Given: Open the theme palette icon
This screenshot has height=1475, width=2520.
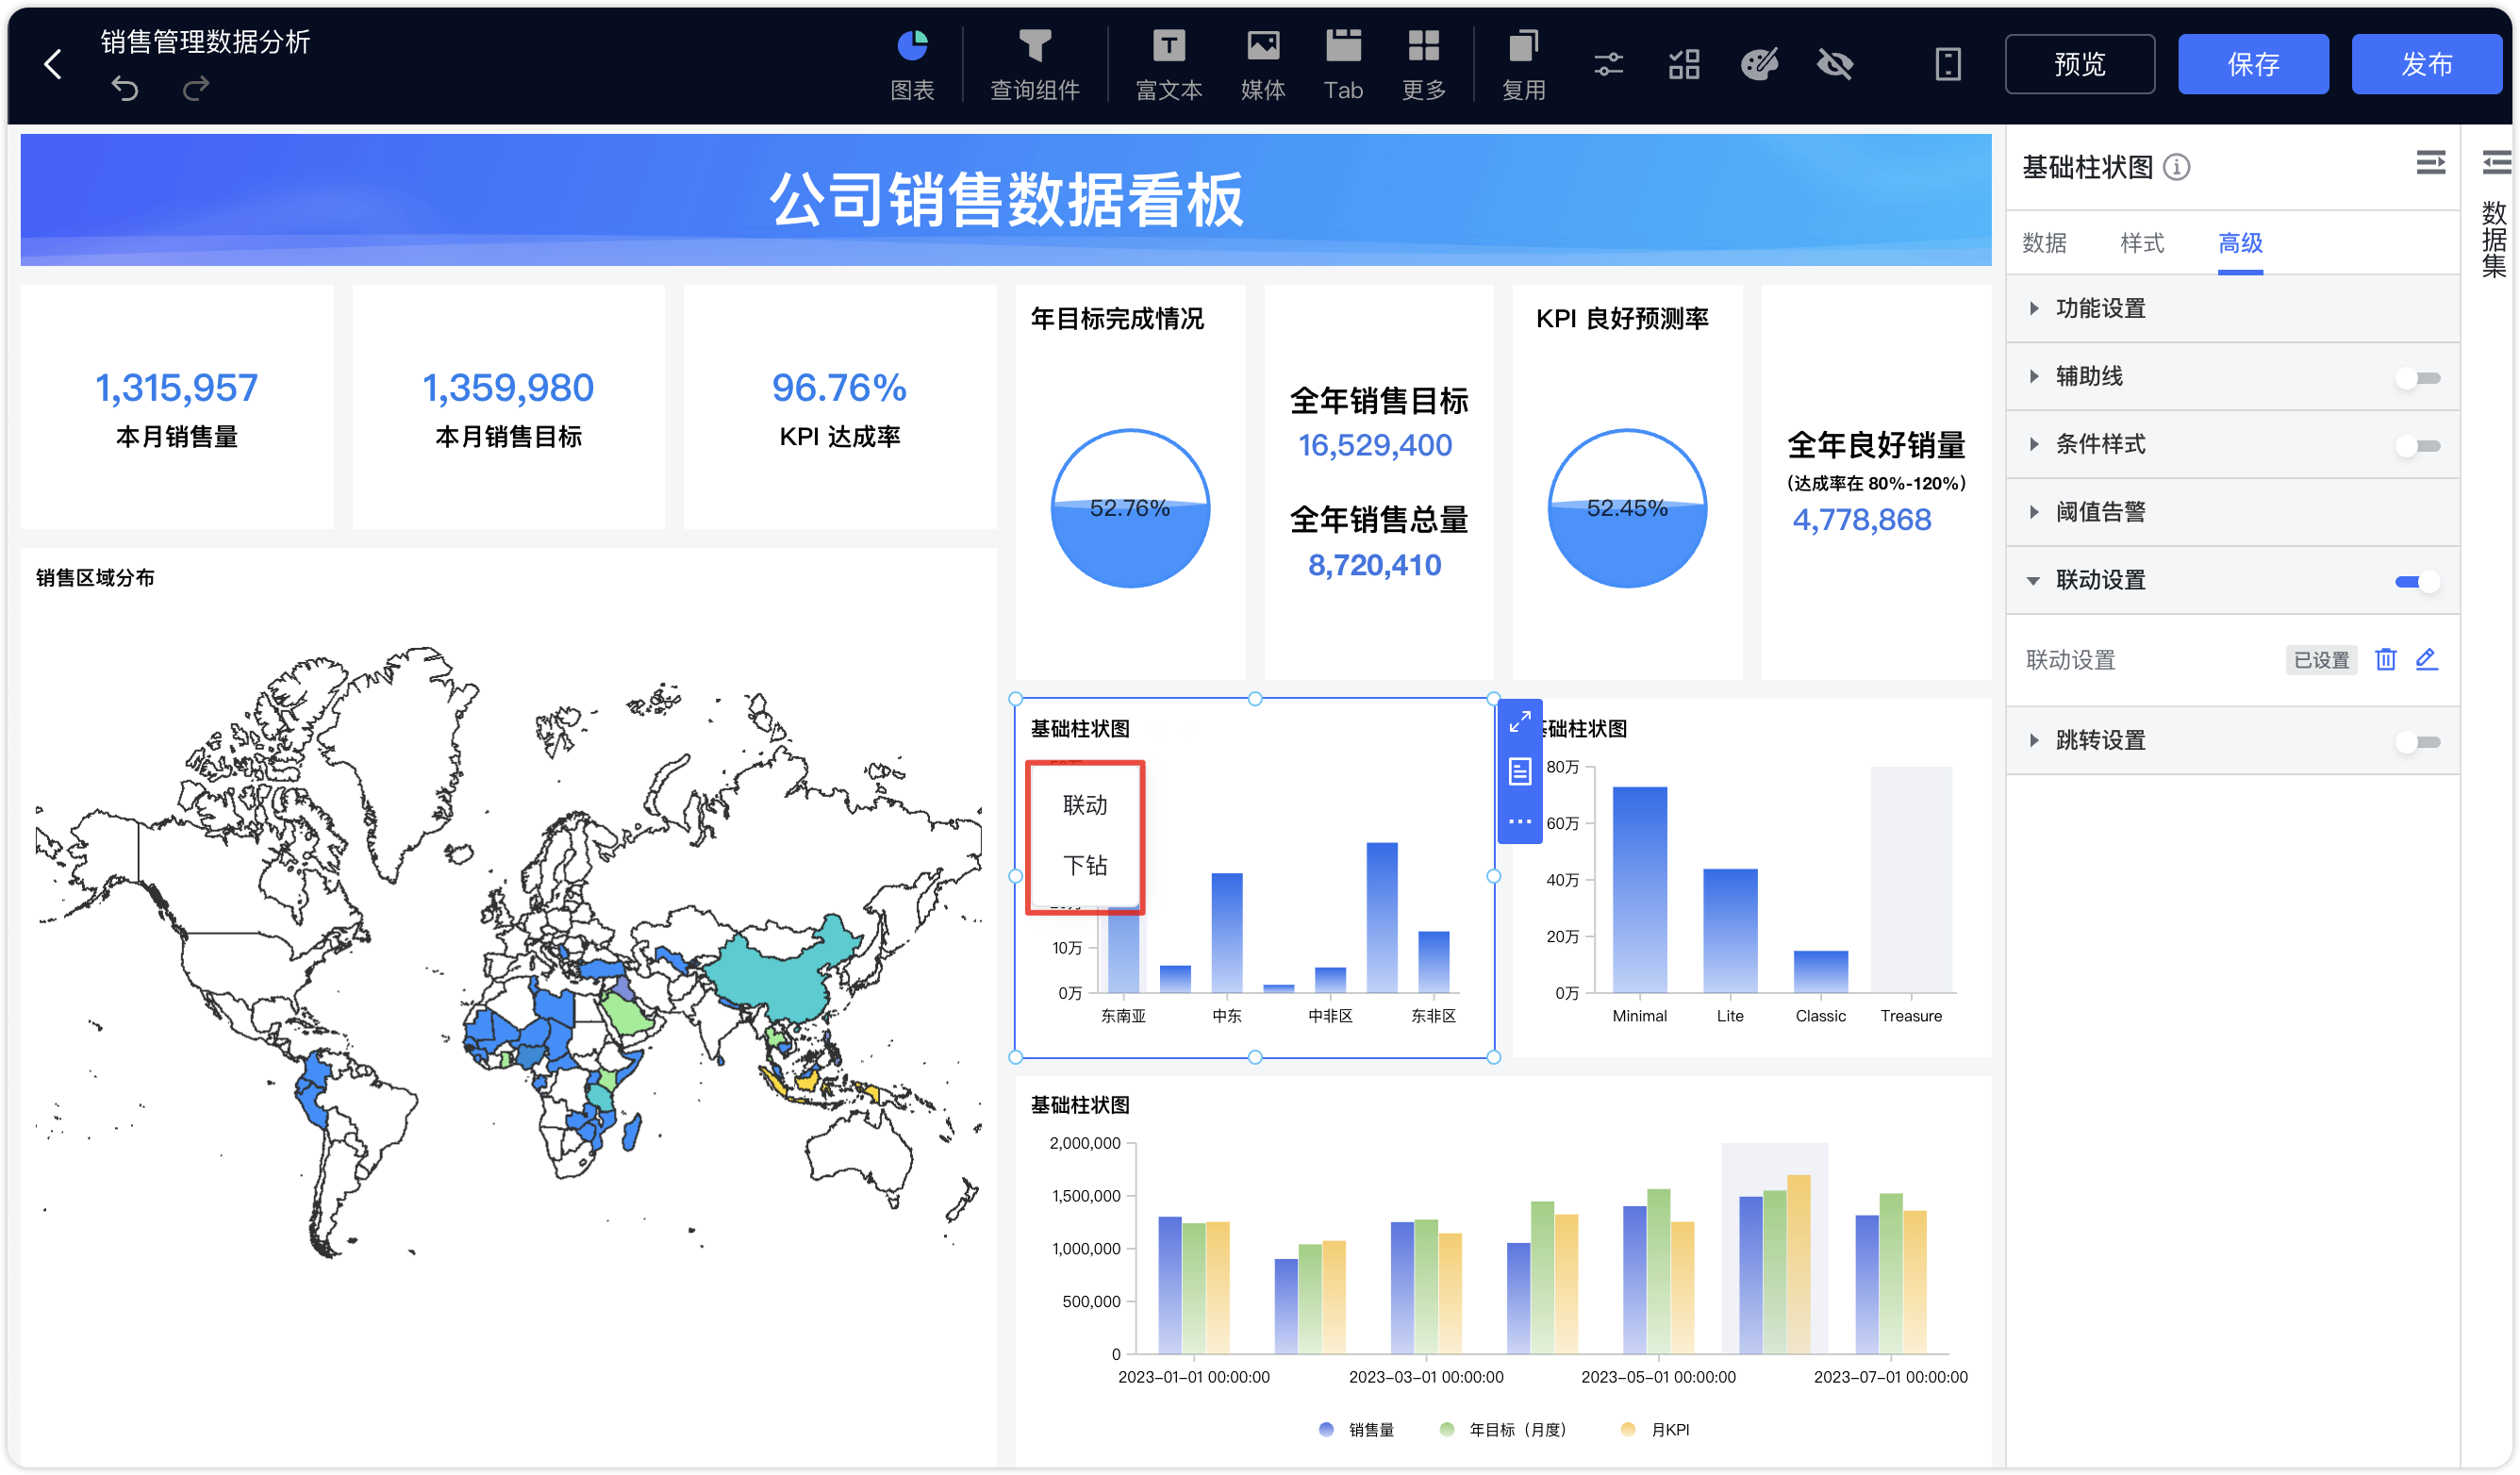Looking at the screenshot, I should click(x=1759, y=65).
